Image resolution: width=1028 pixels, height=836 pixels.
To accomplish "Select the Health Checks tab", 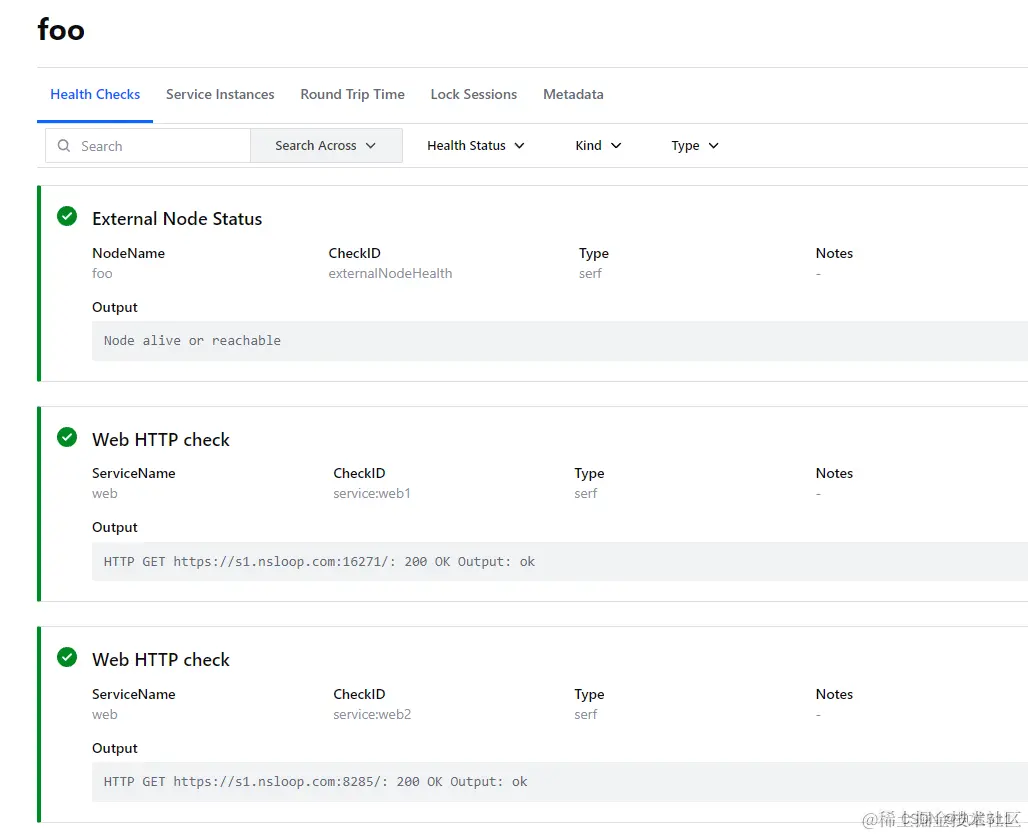I will click(x=95, y=95).
